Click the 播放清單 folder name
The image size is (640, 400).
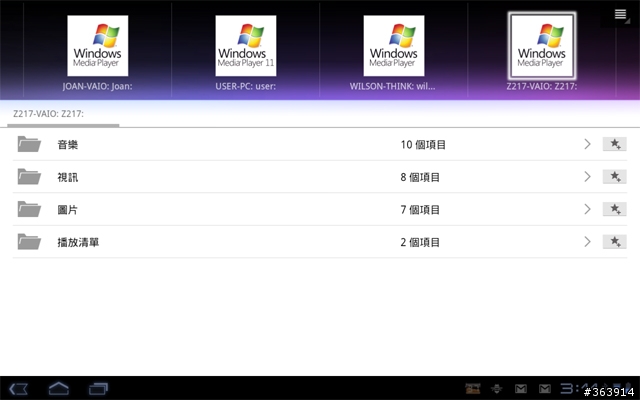pos(78,242)
